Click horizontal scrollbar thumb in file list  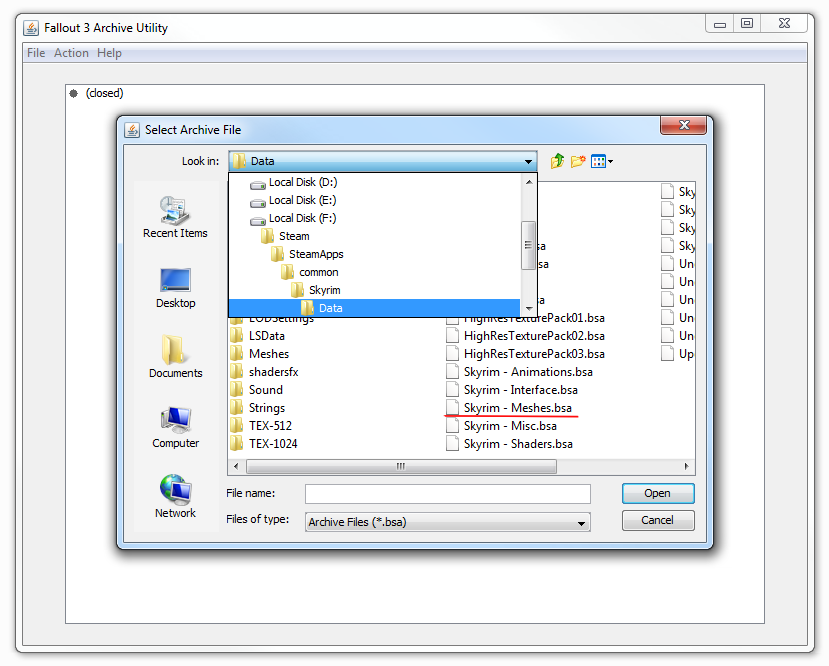tap(401, 466)
